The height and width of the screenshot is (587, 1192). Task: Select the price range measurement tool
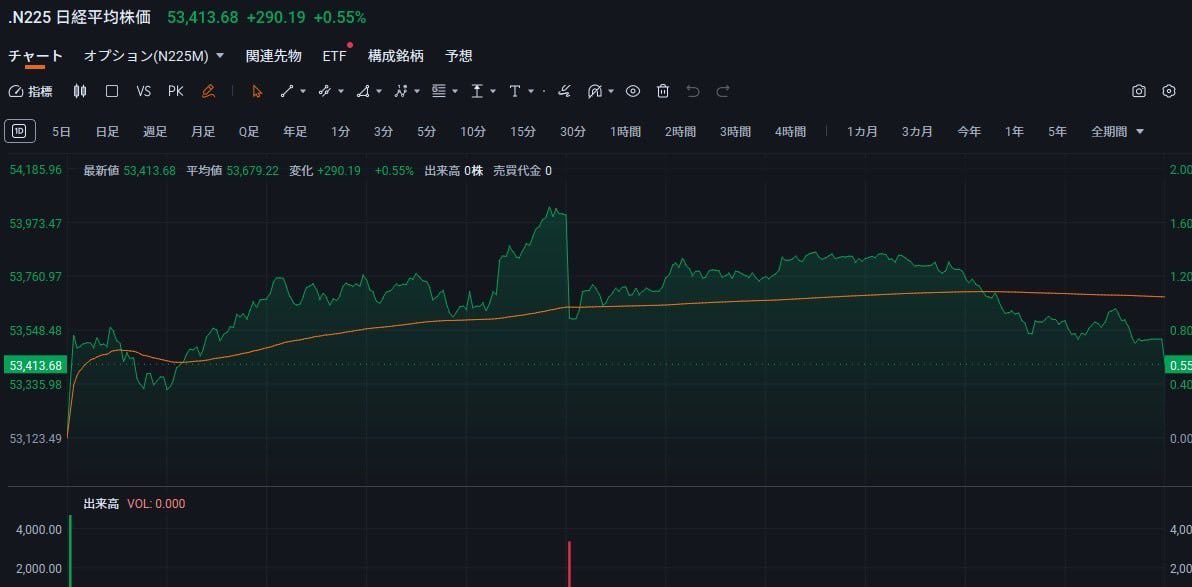[477, 91]
